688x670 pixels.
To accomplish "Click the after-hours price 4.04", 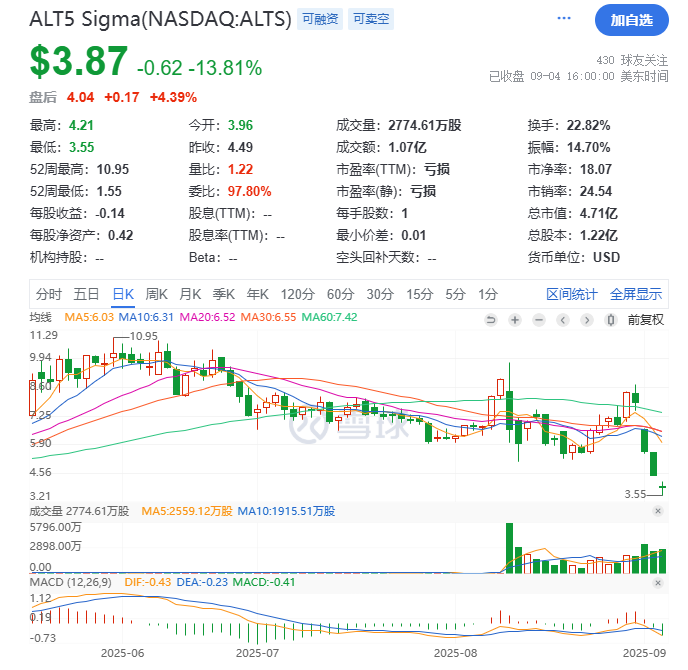I will pos(80,97).
